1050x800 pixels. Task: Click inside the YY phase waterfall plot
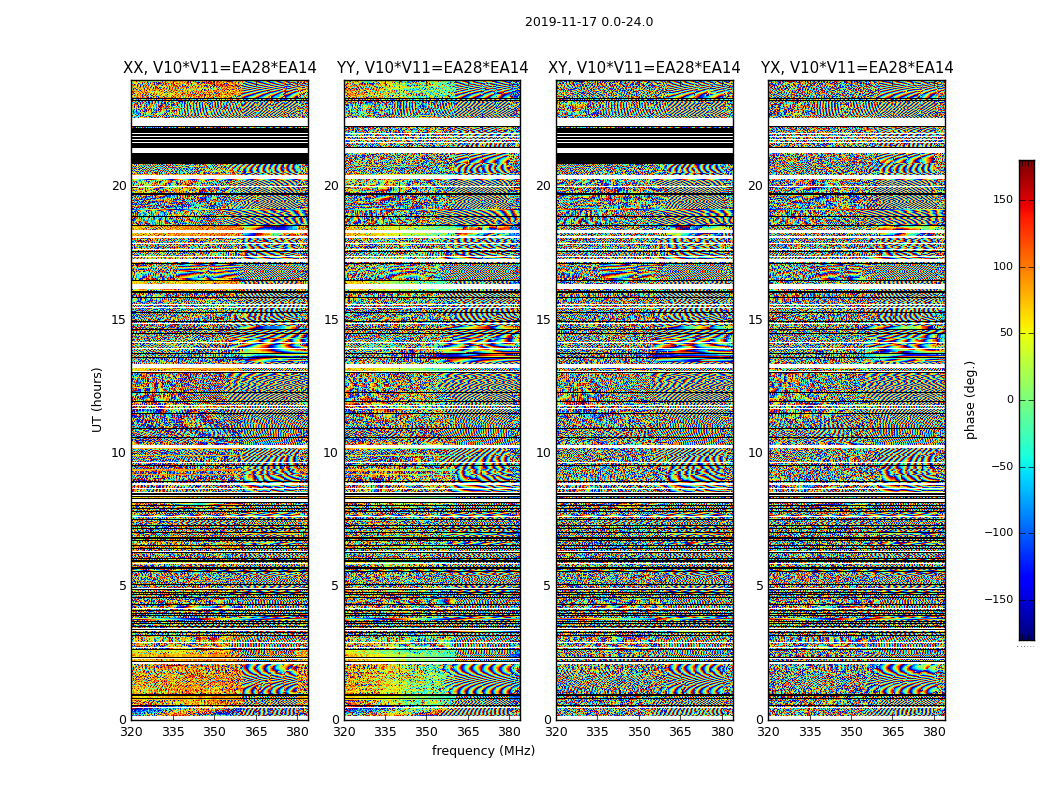433,400
